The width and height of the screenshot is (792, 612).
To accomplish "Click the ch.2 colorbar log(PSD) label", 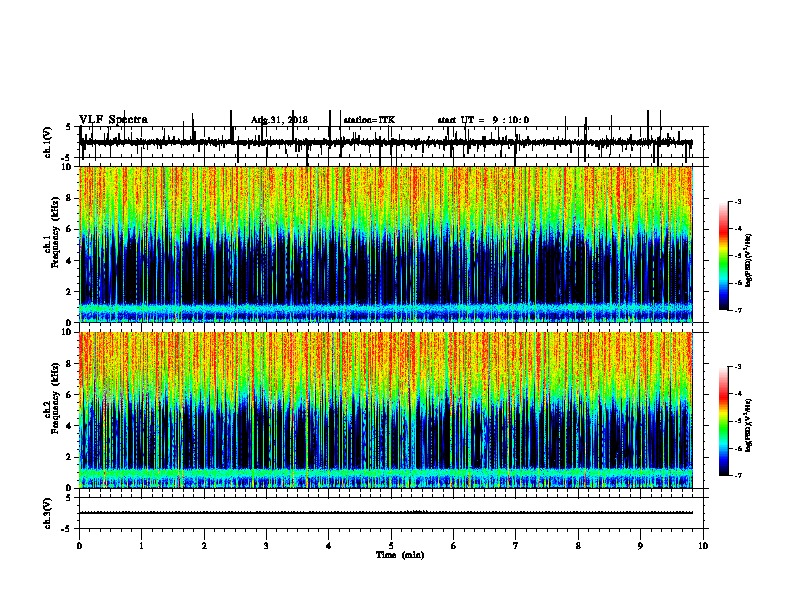I will click(x=748, y=425).
